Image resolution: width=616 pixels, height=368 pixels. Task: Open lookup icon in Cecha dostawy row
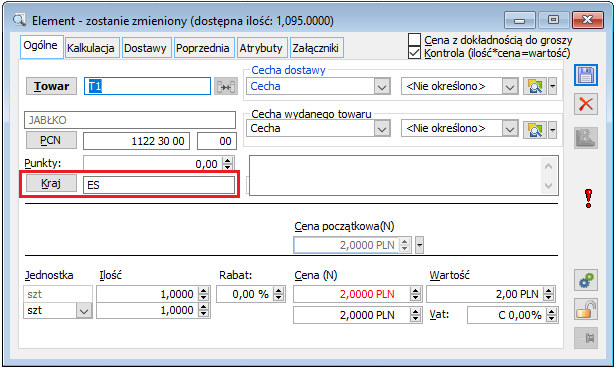(535, 86)
